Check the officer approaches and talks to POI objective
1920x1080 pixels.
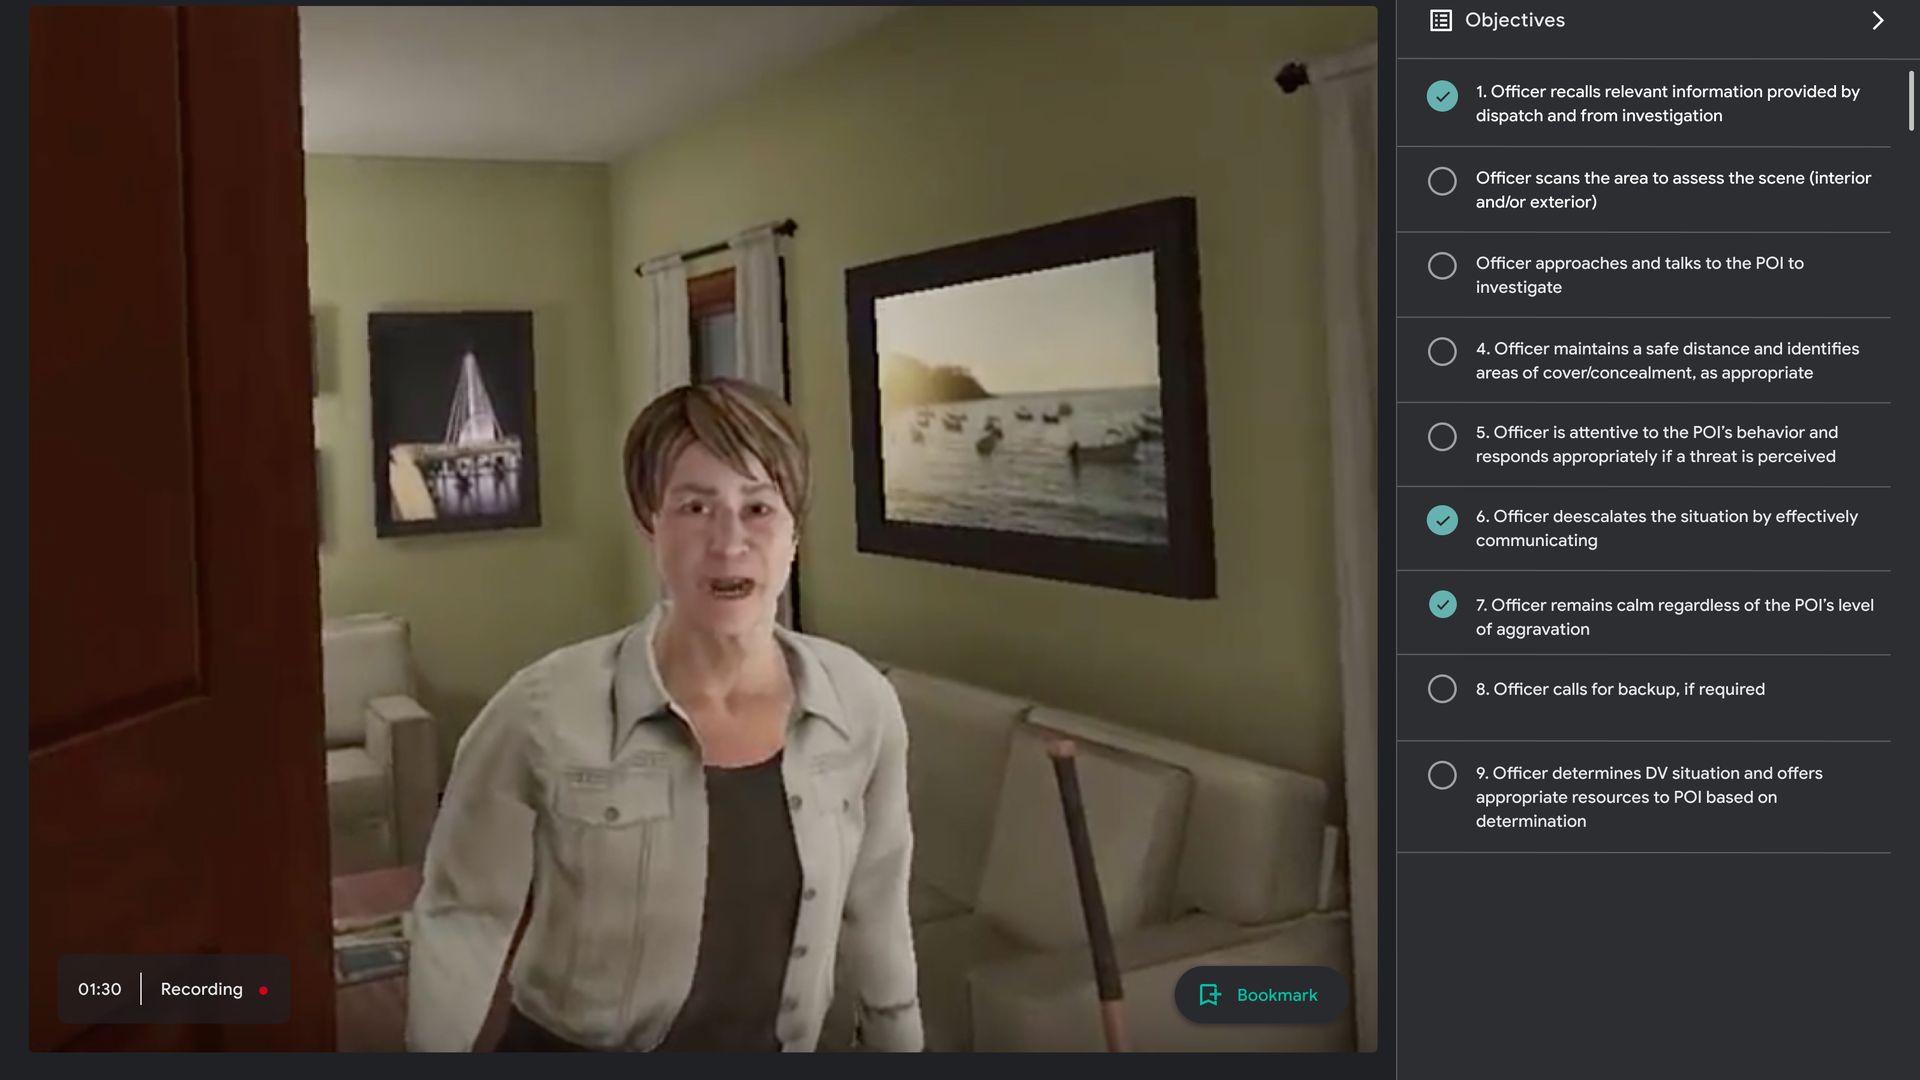1442,266
